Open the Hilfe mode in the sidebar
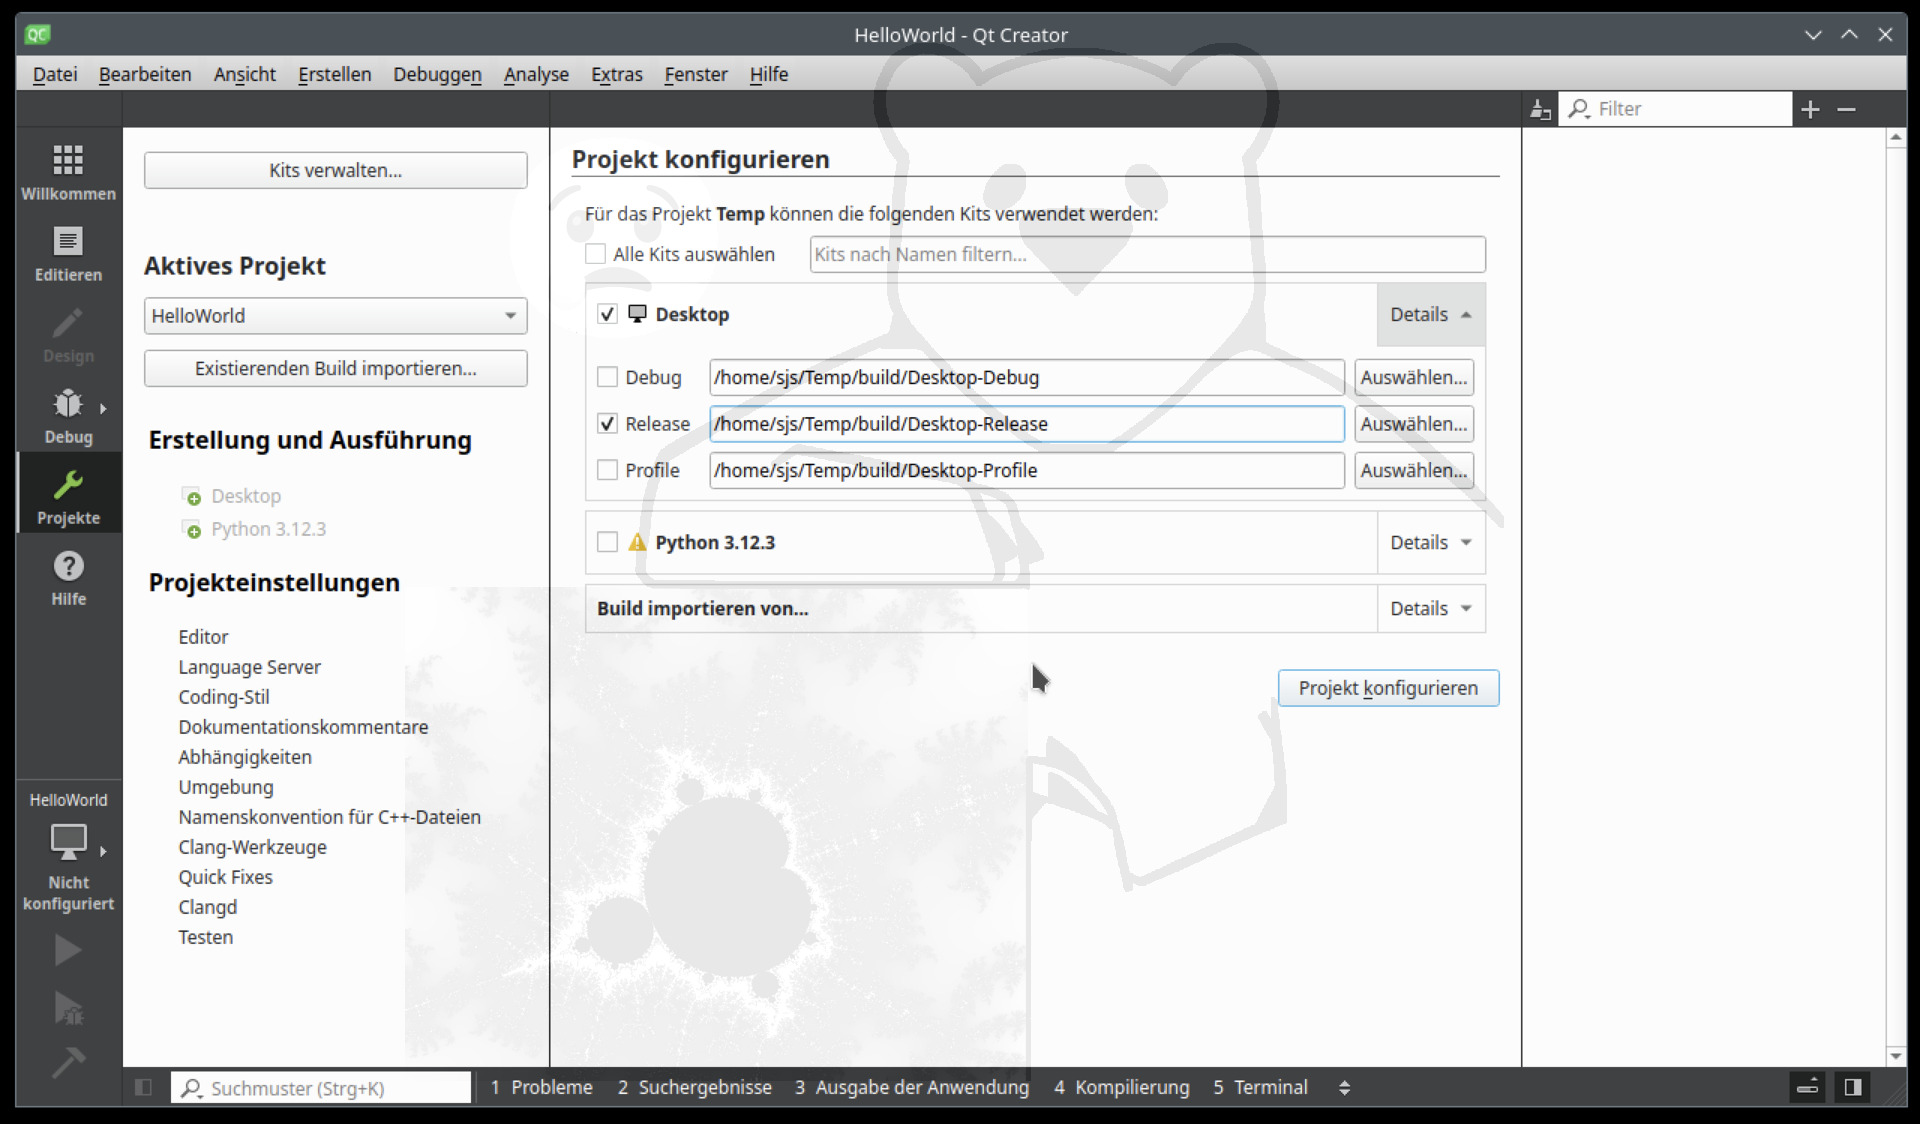This screenshot has width=1920, height=1124. click(x=68, y=578)
